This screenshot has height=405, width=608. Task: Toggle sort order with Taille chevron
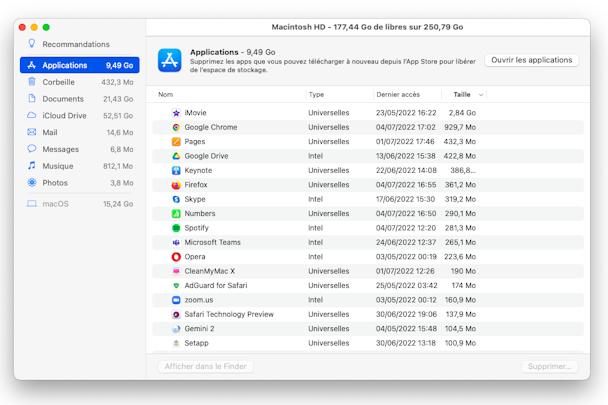(481, 95)
